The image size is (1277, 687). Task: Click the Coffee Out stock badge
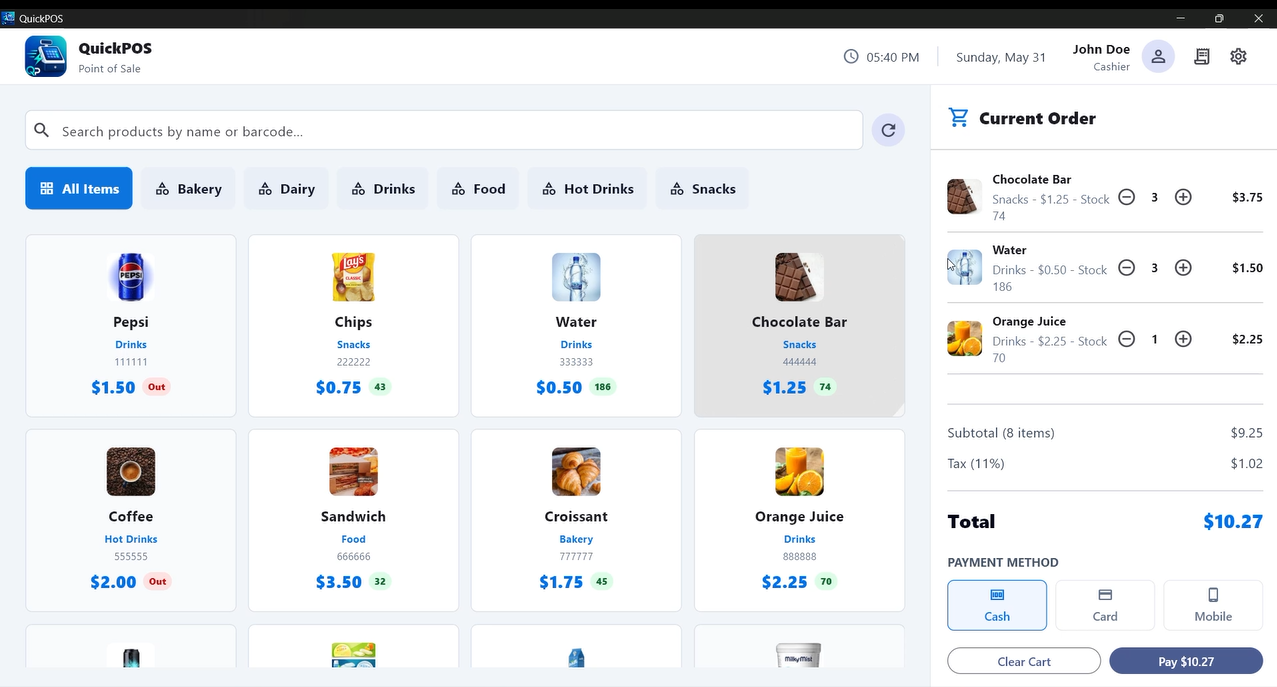click(x=157, y=581)
